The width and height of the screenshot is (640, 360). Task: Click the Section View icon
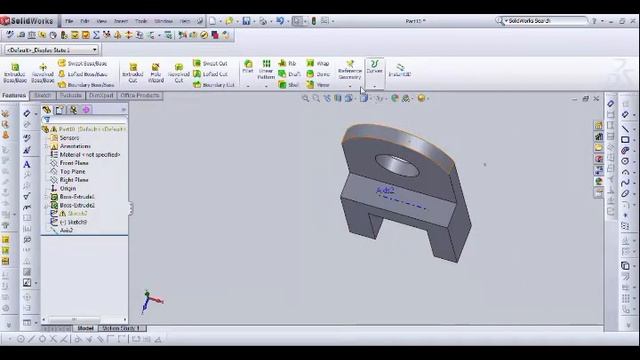coord(338,98)
